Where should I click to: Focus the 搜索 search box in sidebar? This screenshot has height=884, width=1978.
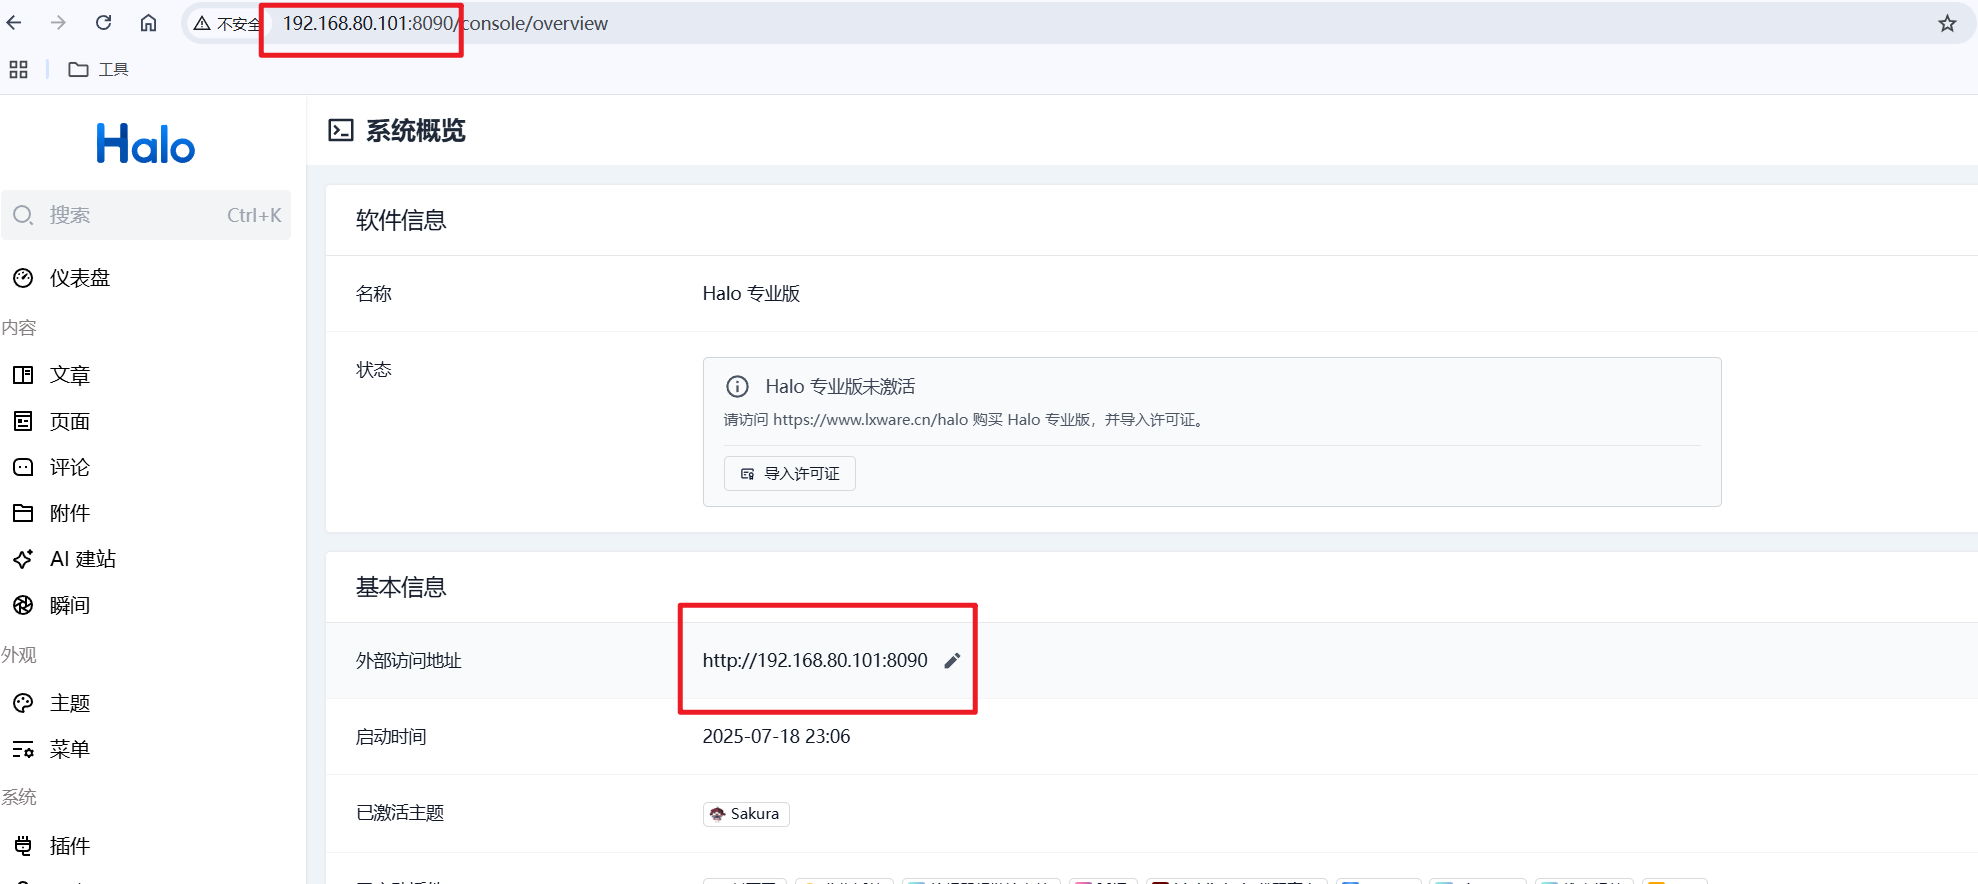pyautogui.click(x=146, y=215)
